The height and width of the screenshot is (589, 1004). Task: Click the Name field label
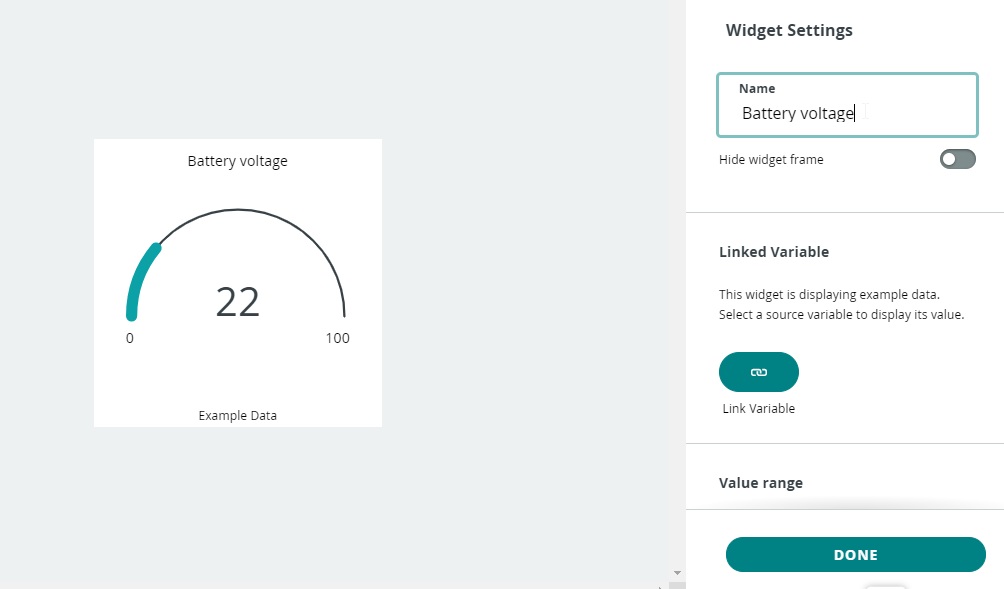[757, 88]
